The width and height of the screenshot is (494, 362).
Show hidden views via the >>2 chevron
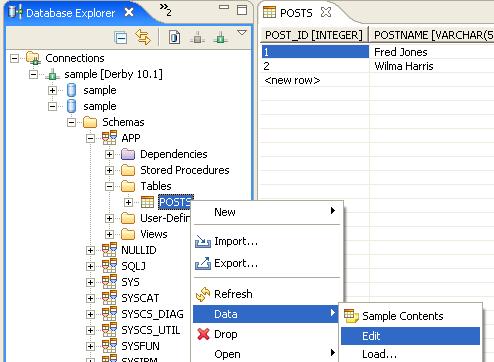pyautogui.click(x=165, y=10)
